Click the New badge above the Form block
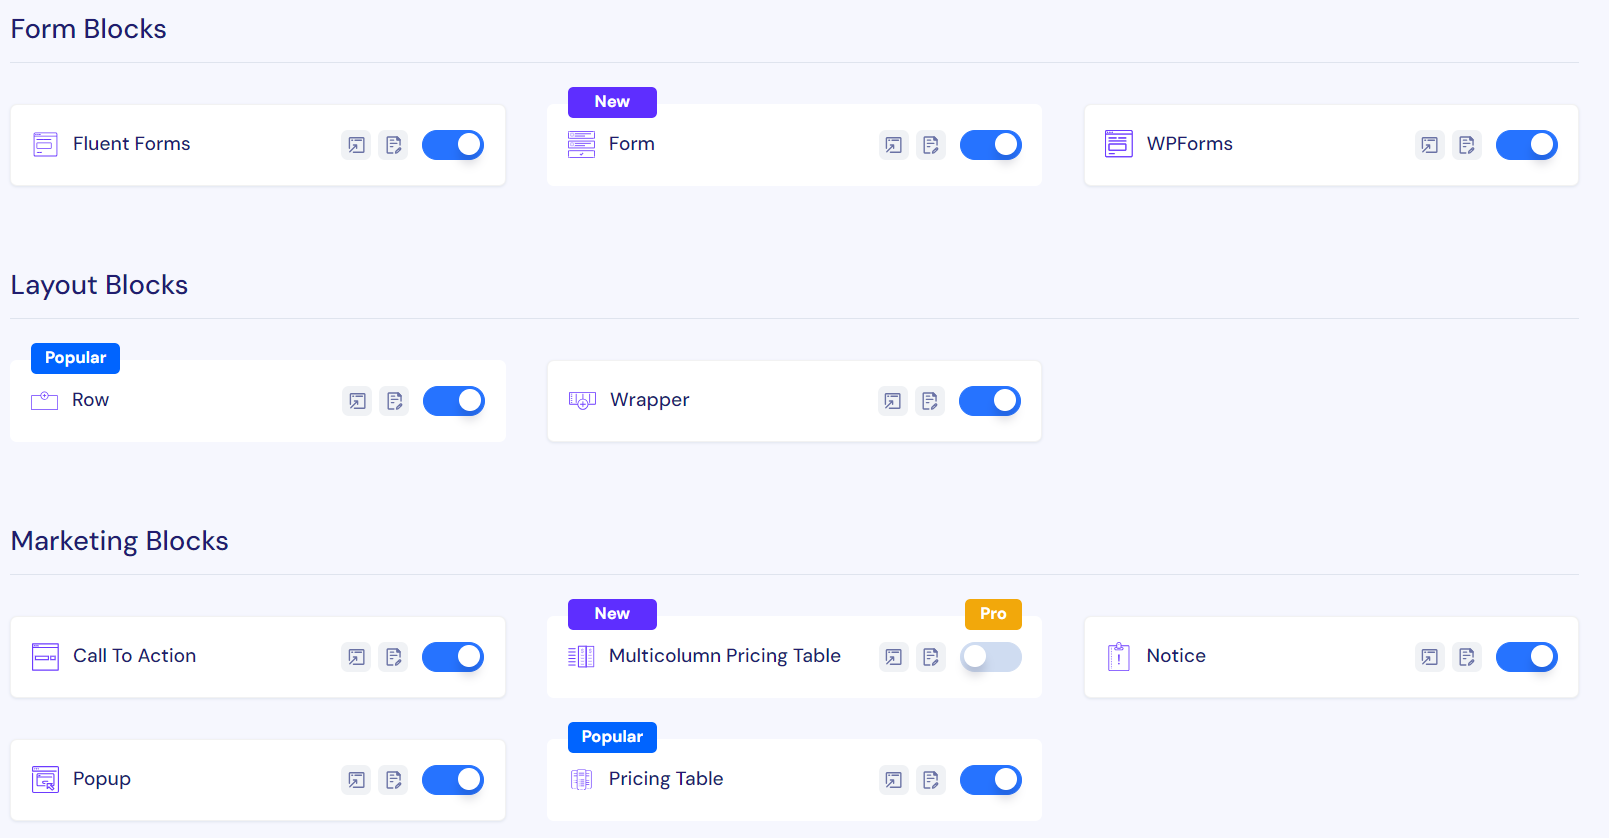The height and width of the screenshot is (838, 1609). click(612, 101)
